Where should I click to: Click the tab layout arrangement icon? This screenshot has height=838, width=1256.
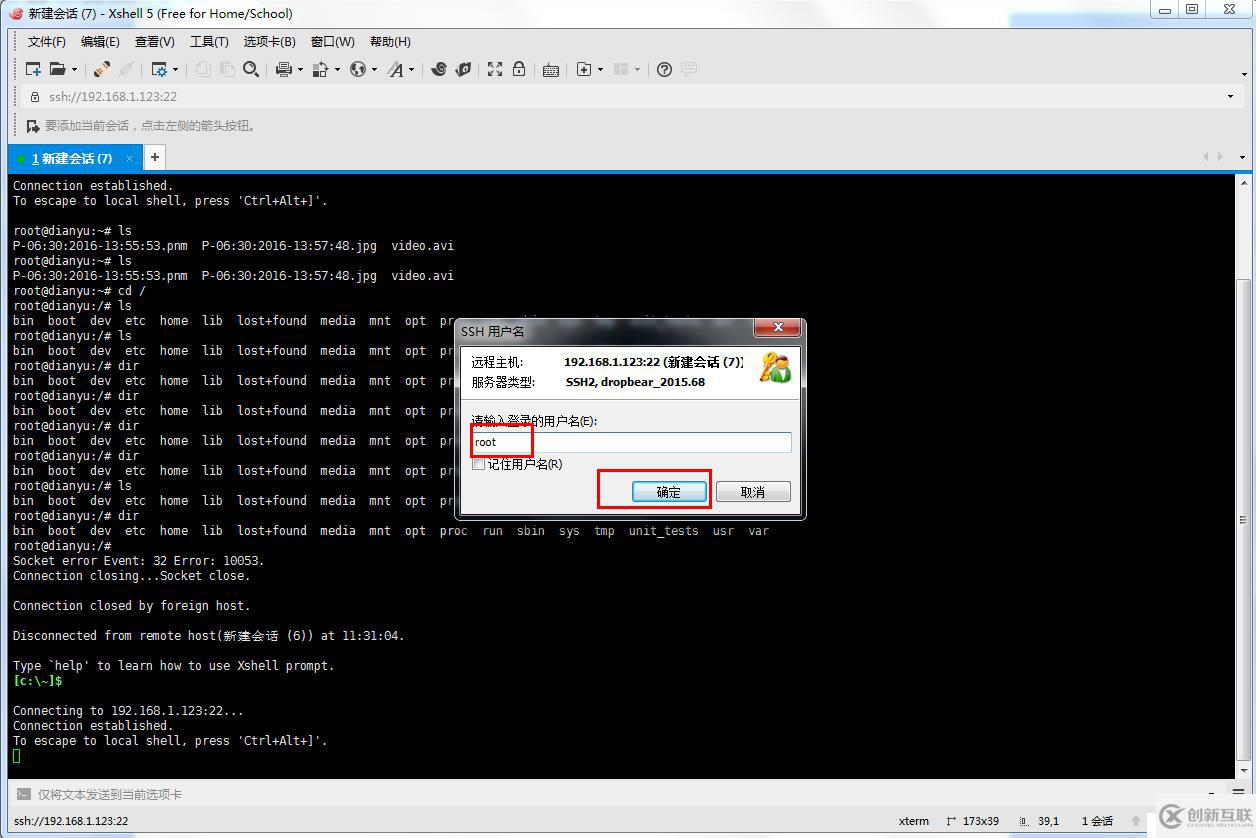pyautogui.click(x=621, y=69)
